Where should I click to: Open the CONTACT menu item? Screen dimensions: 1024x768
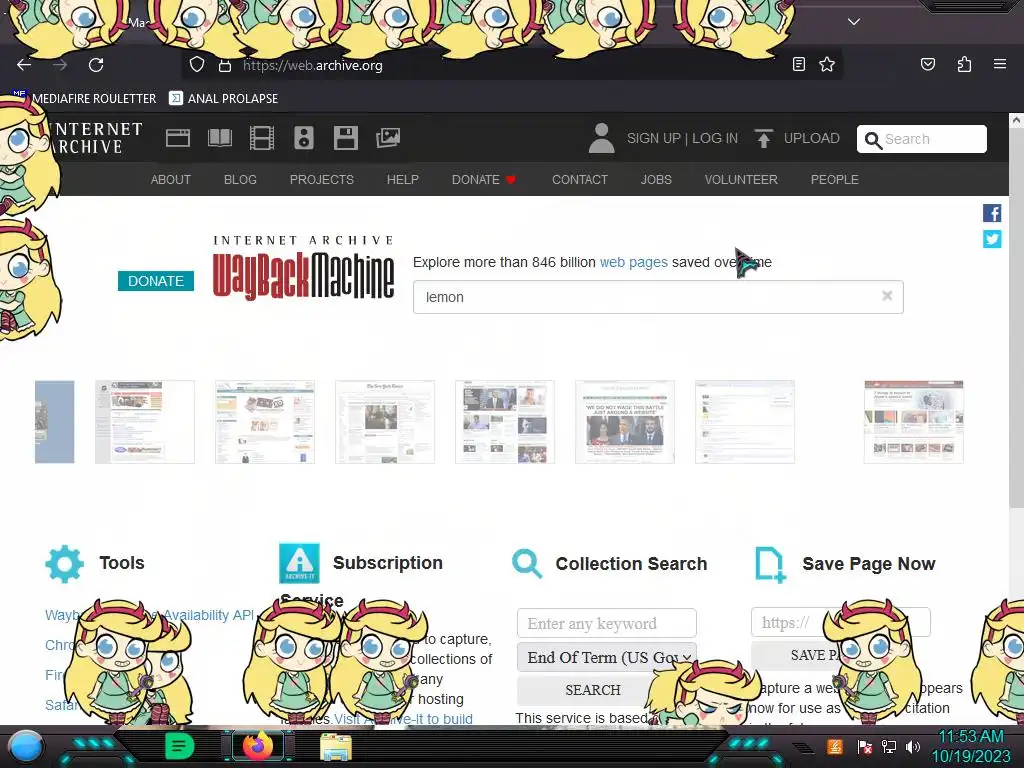point(580,180)
